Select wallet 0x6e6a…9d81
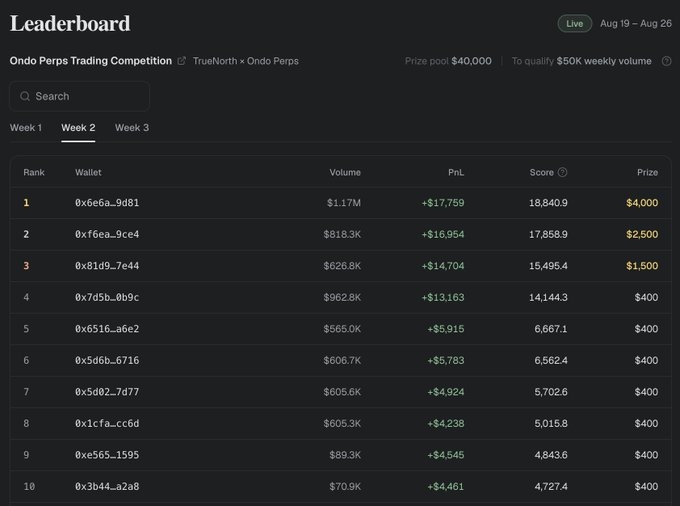The width and height of the screenshot is (680, 506). tap(107, 202)
